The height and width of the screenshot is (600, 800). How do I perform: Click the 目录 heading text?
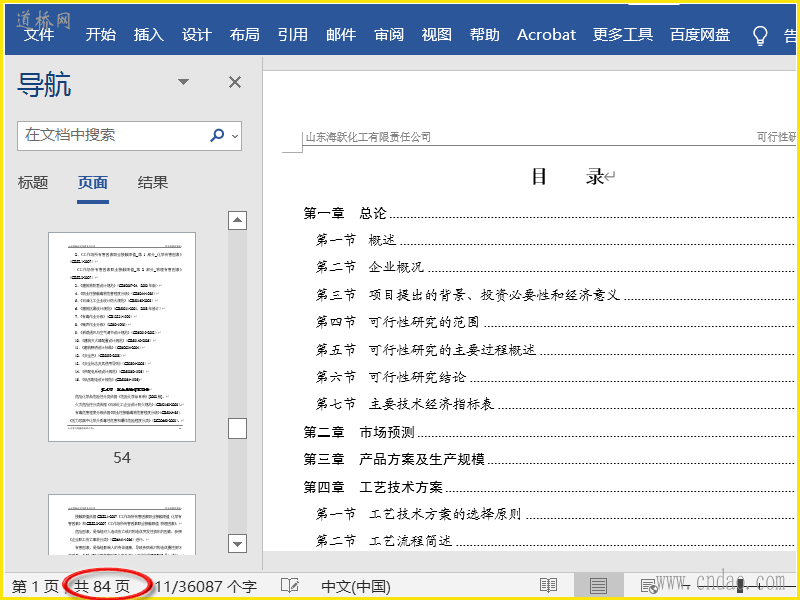pos(567,177)
